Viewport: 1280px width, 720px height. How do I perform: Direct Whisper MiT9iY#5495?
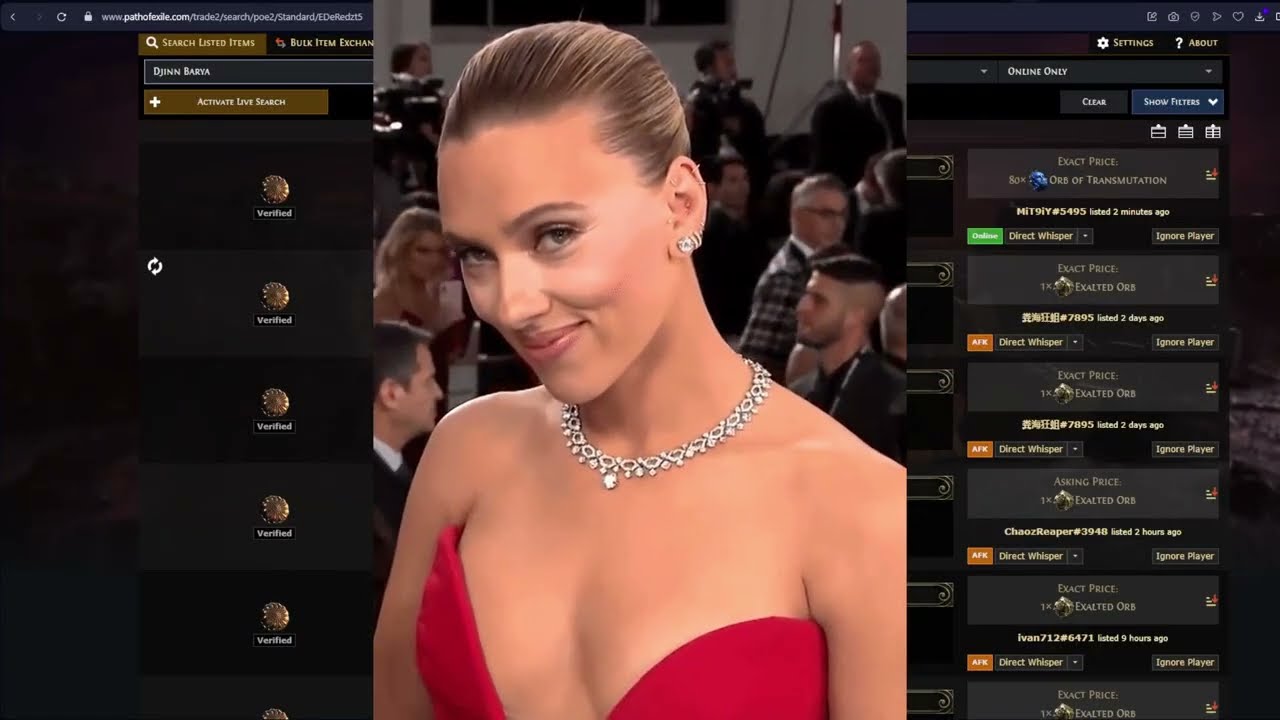click(1040, 236)
